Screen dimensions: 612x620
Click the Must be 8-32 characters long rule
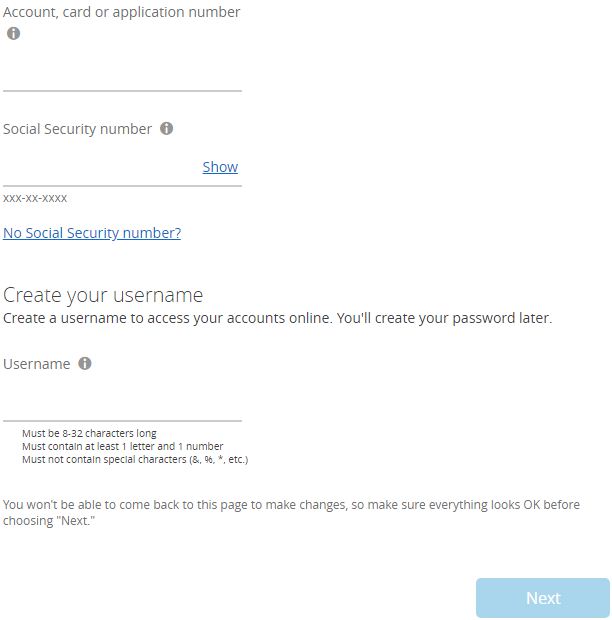pos(89,433)
